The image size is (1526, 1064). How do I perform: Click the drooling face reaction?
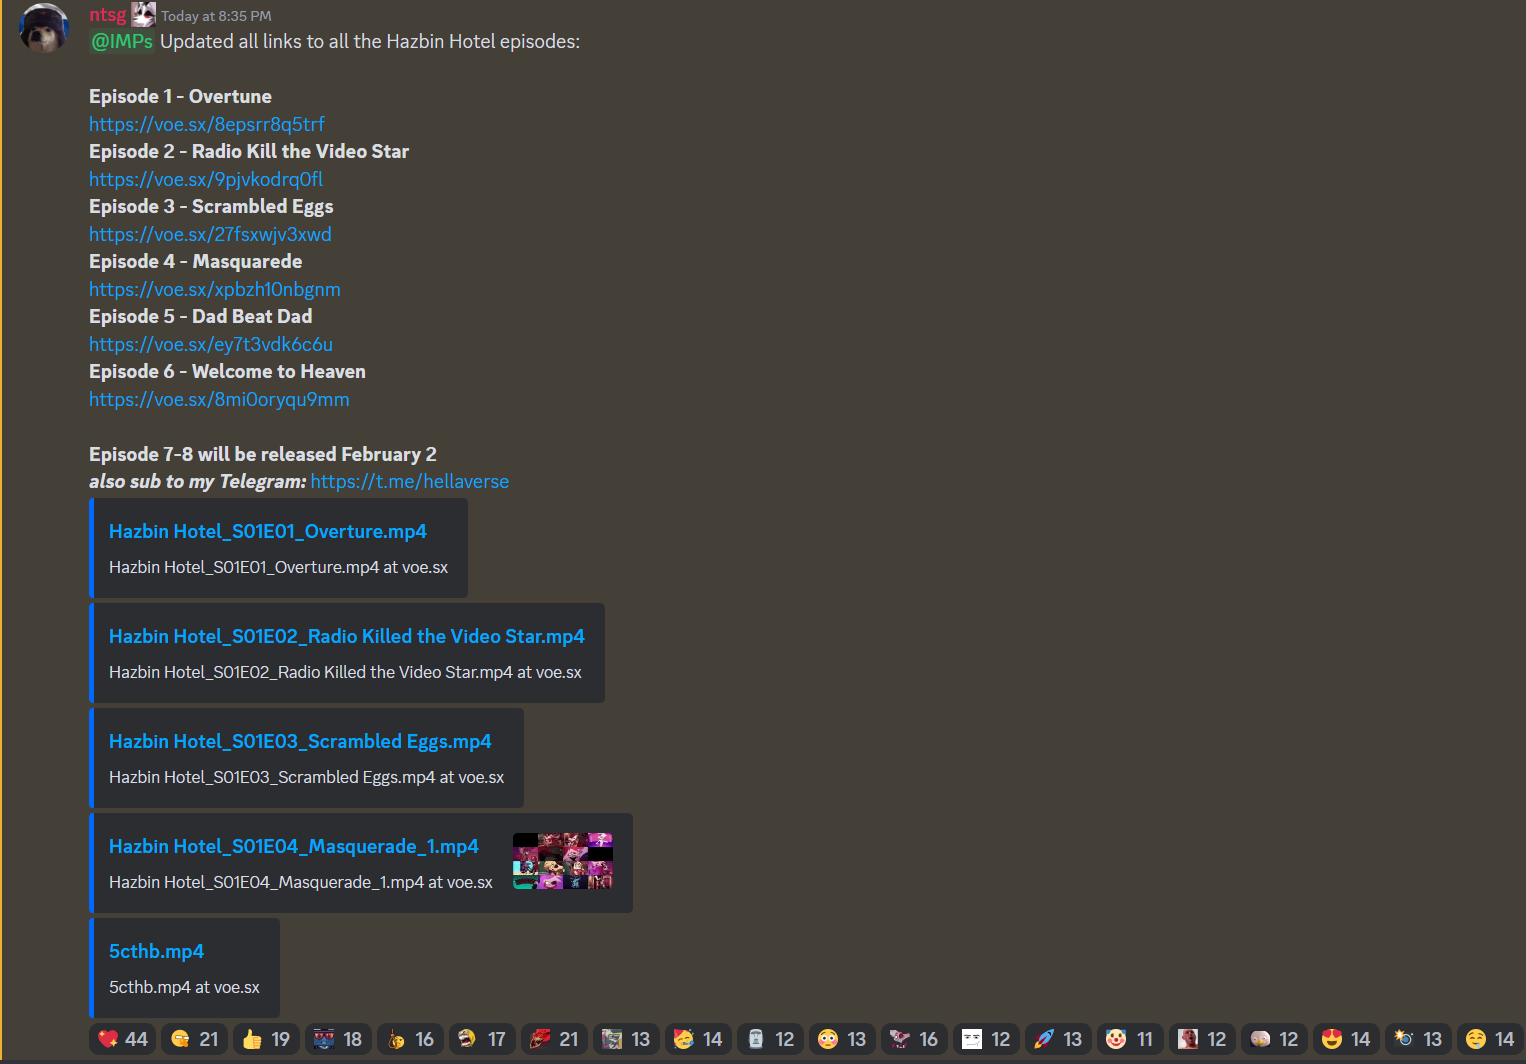(x=1490, y=1039)
